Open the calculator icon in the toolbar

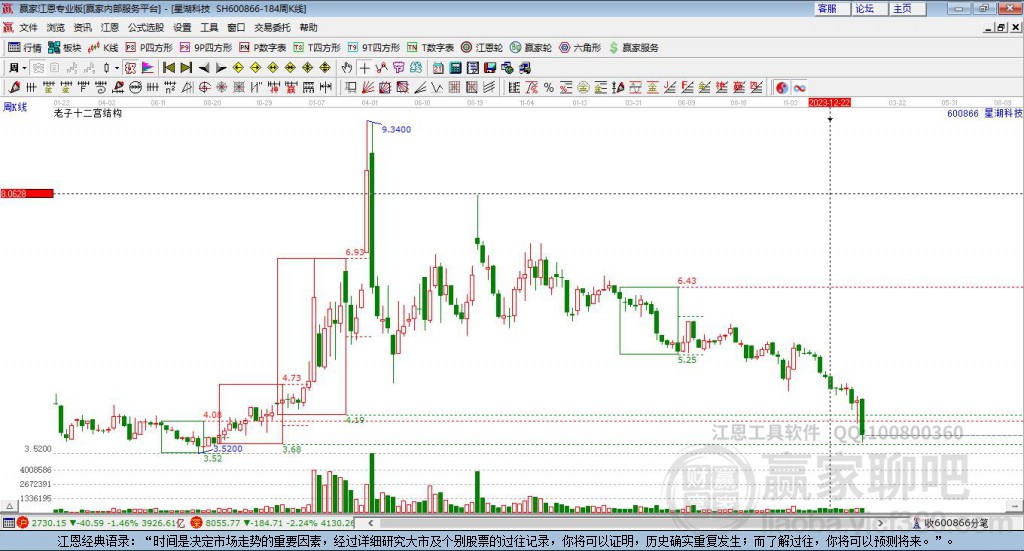(x=455, y=68)
